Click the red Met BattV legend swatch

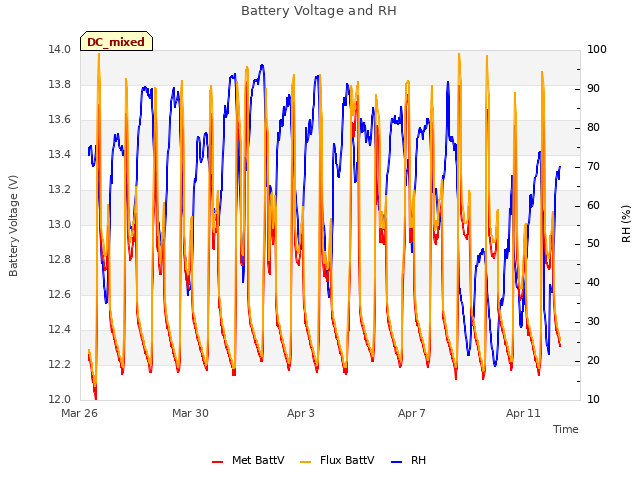click(218, 462)
